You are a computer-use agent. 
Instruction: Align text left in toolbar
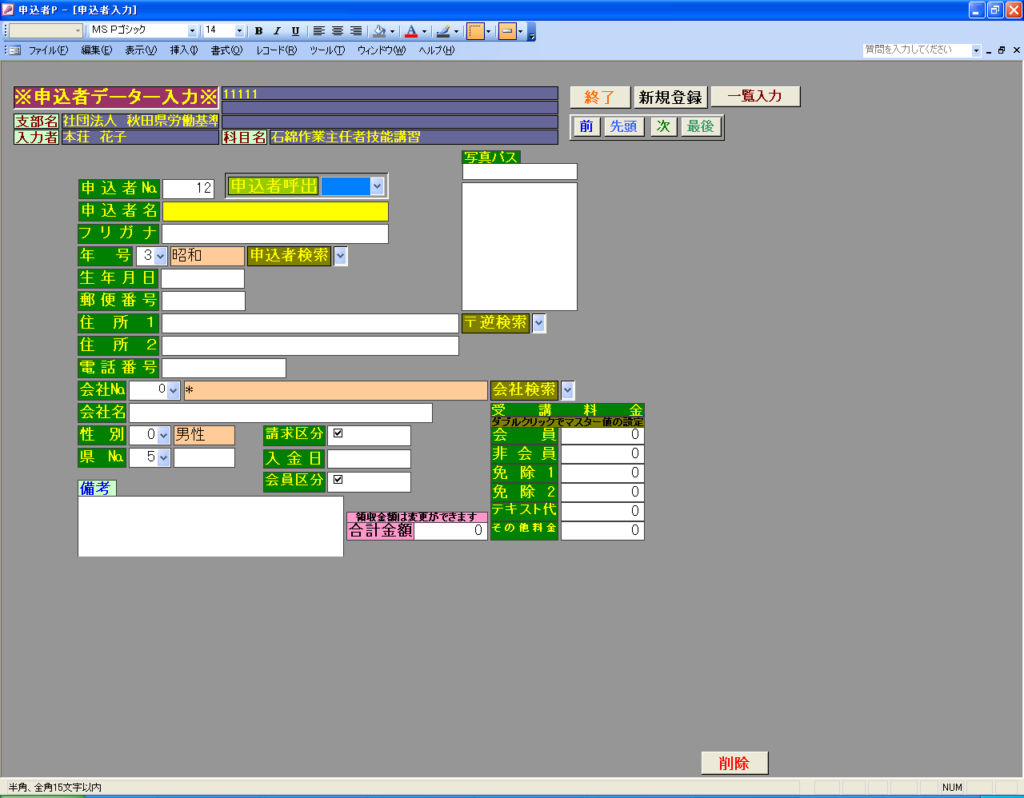pos(319,31)
